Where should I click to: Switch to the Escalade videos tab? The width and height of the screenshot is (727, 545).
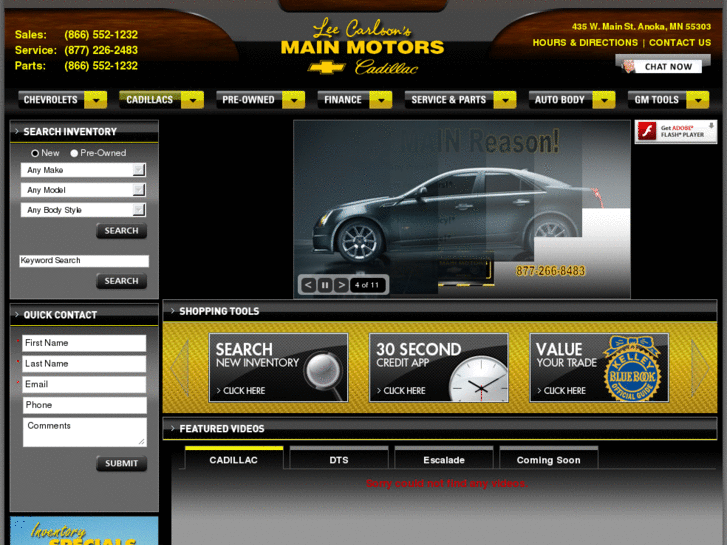444,458
